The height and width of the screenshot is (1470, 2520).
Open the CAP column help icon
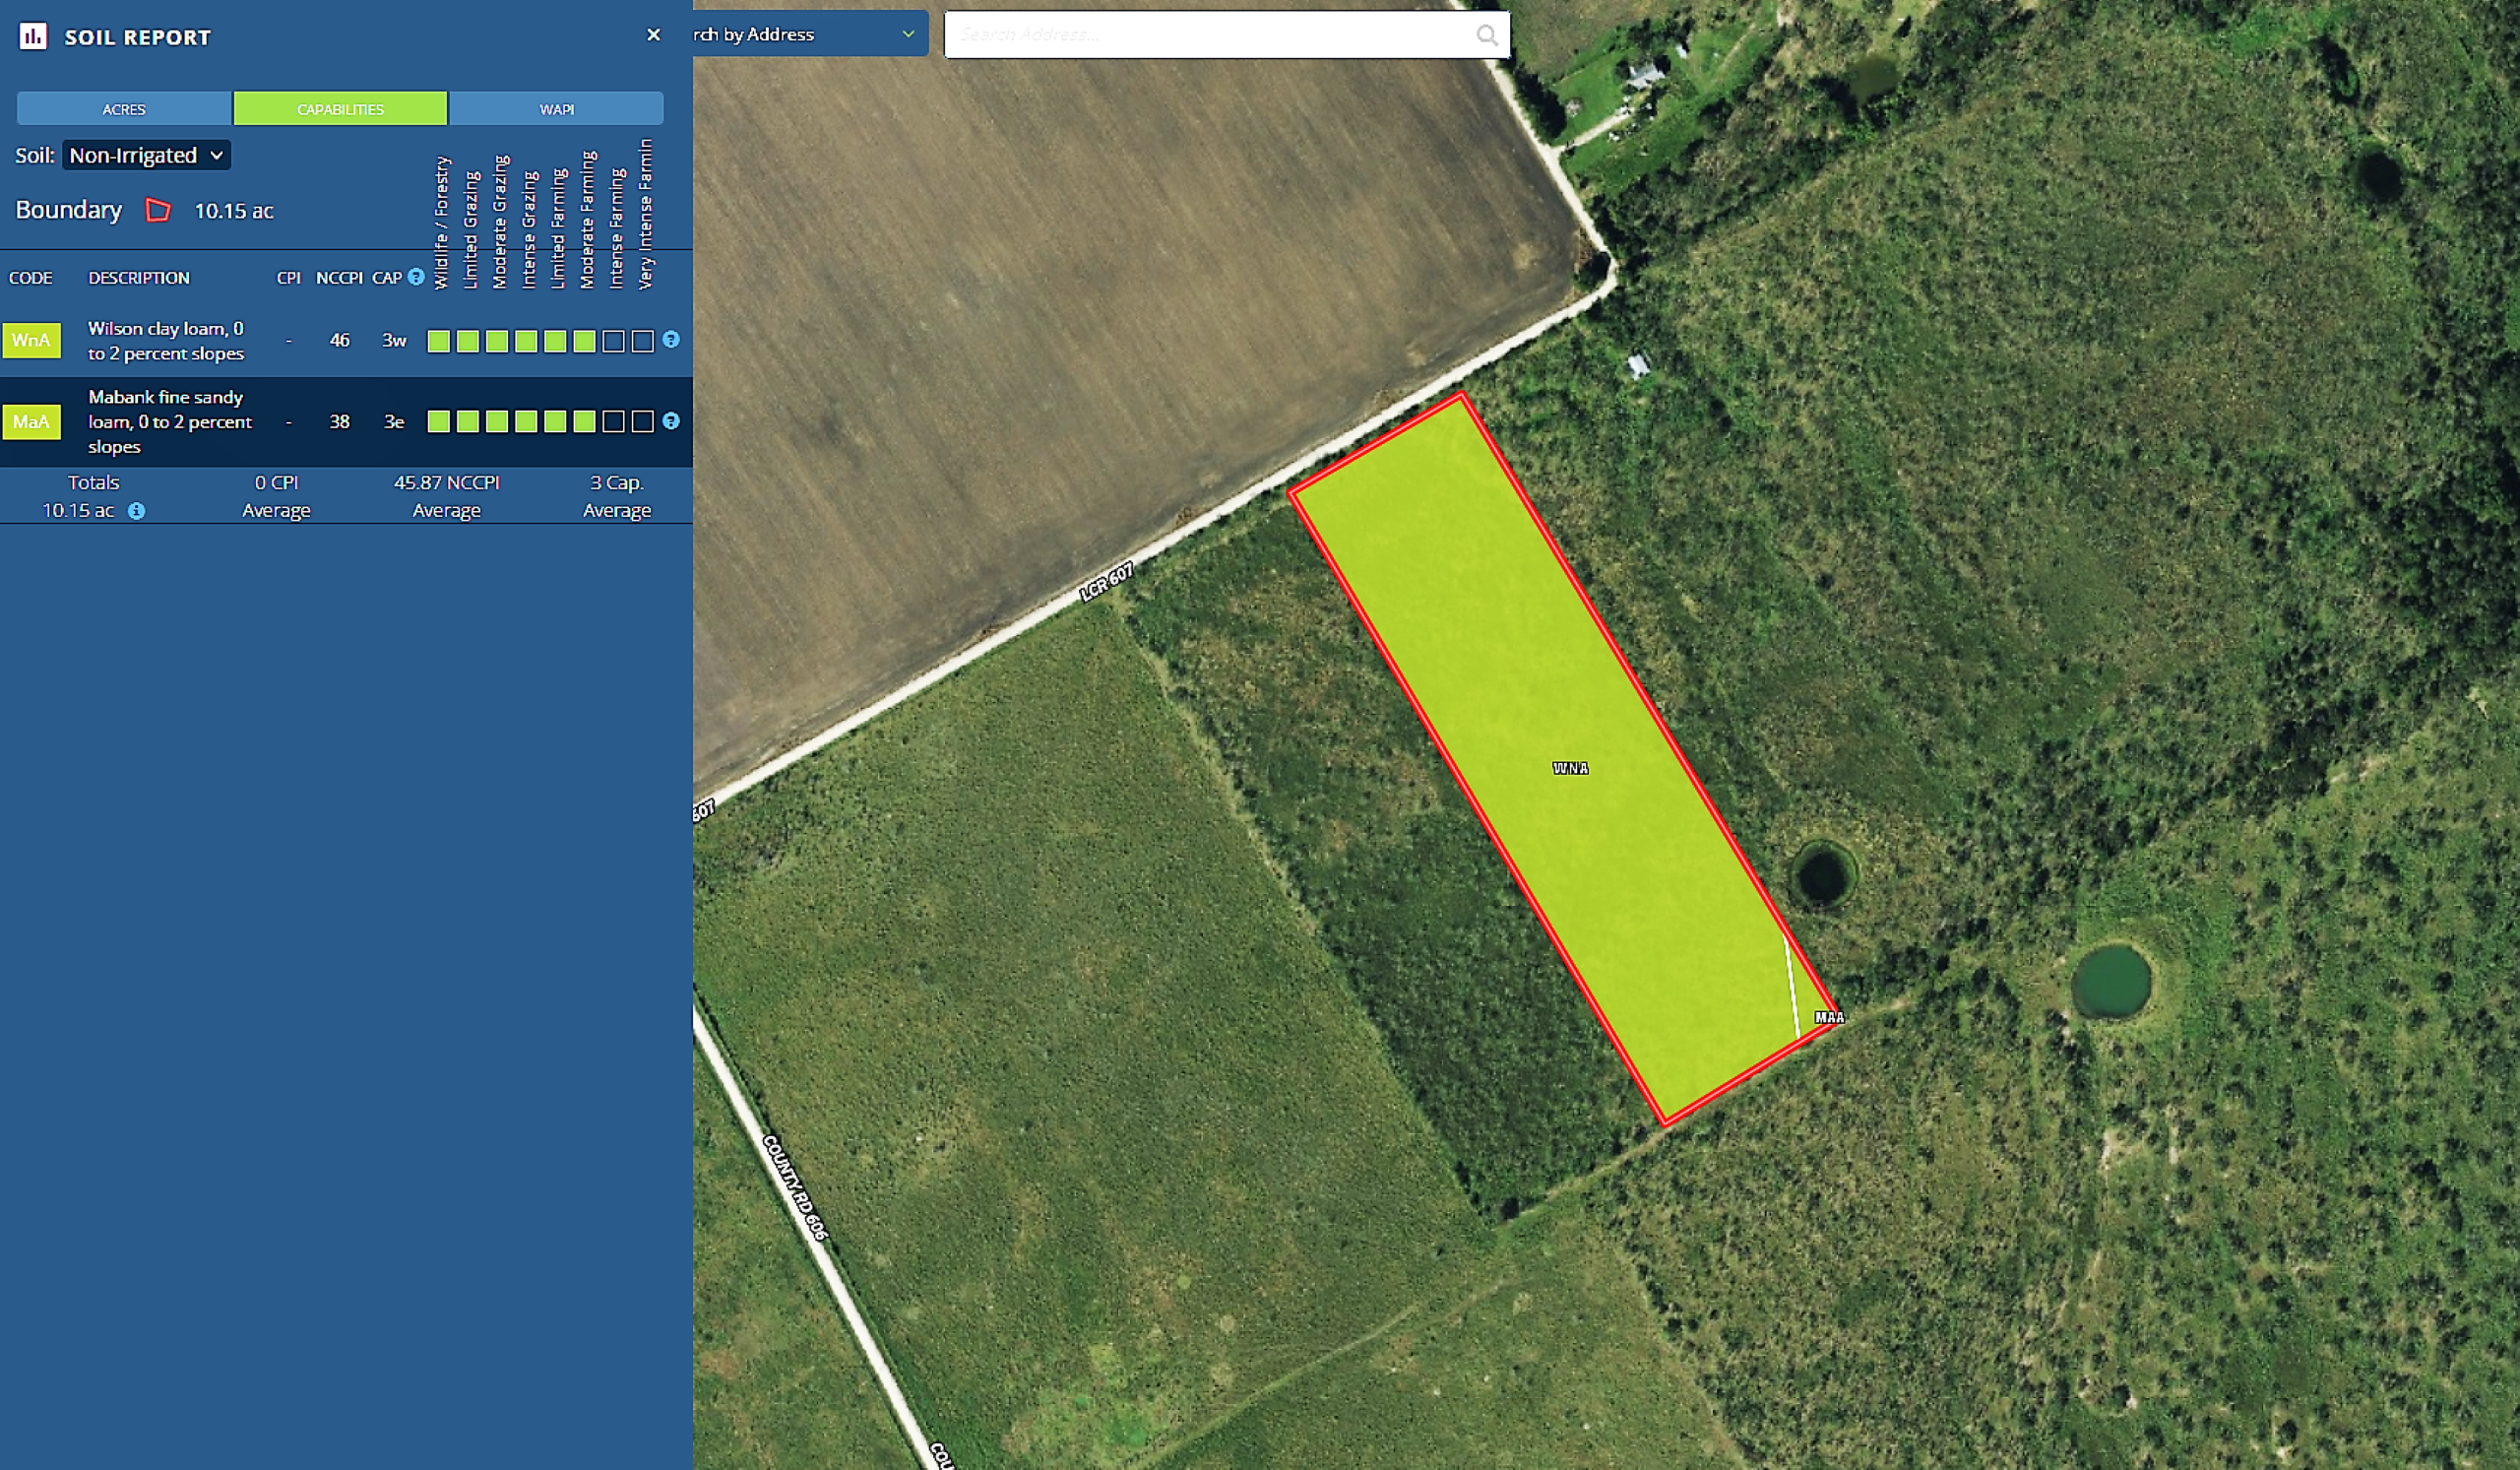tap(416, 277)
